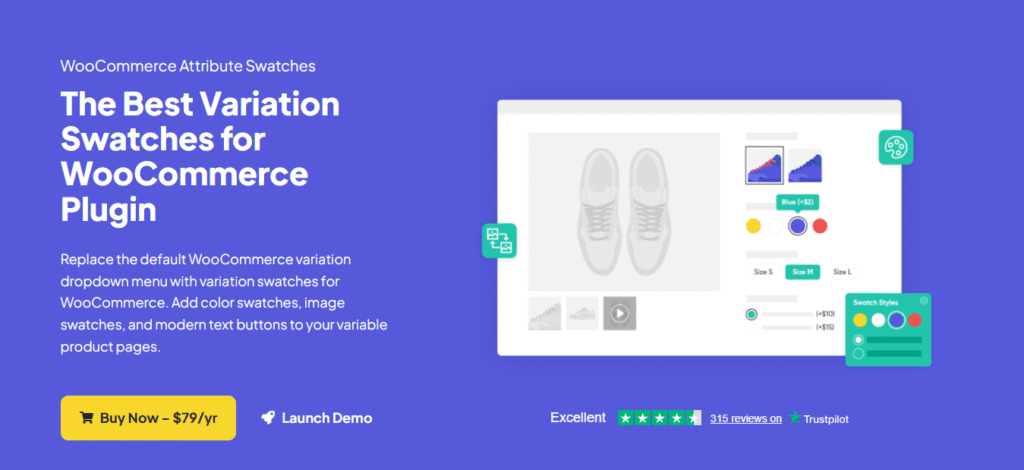The height and width of the screenshot is (470, 1024).
Task: Select the (+$10) radio option
Action: coord(751,314)
